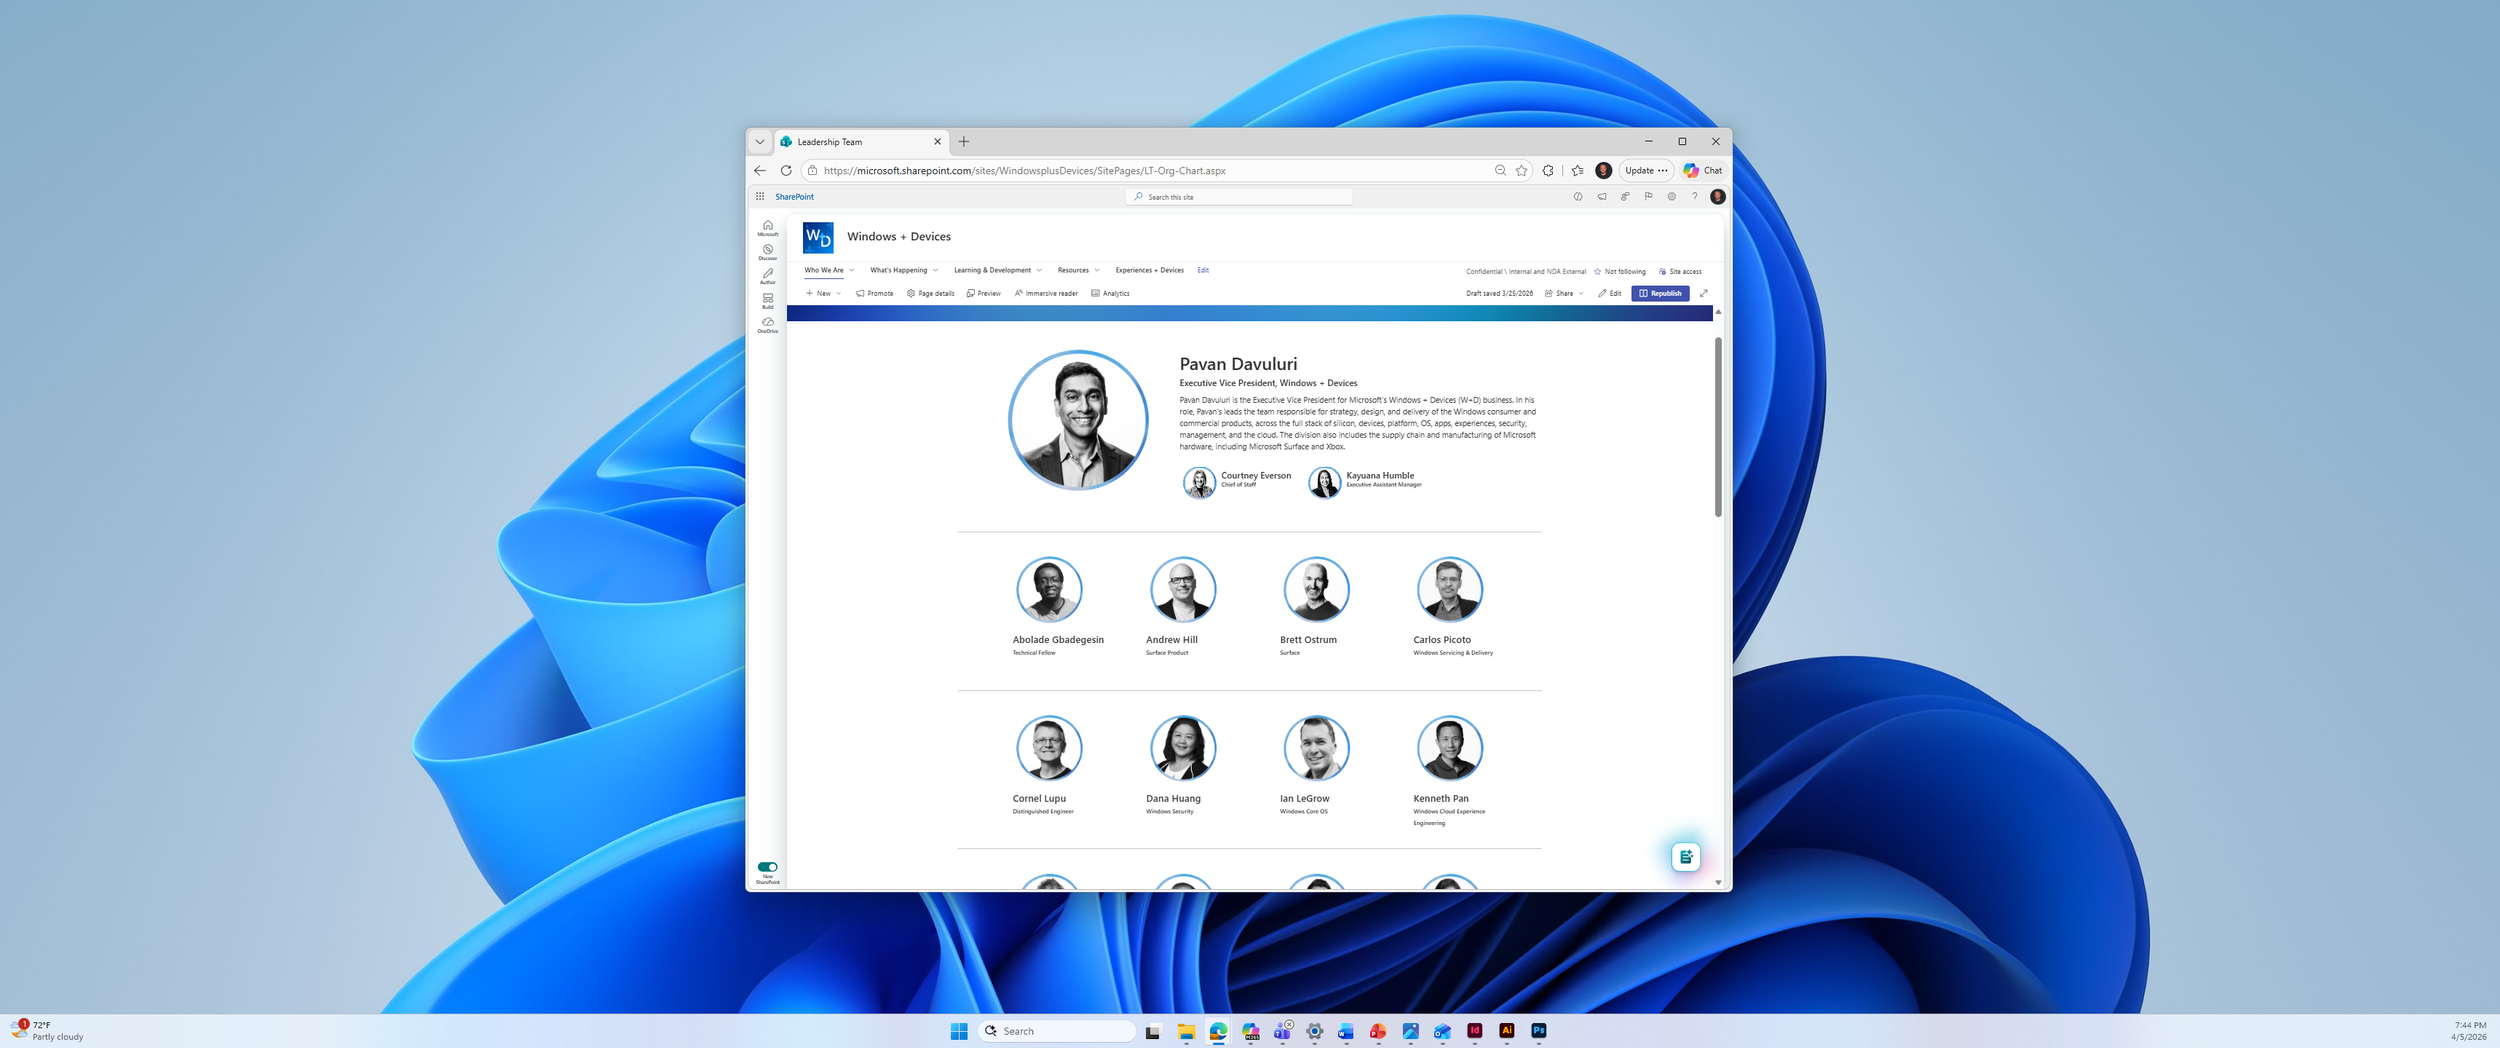2500x1048 pixels.
Task: Launch Immersive reader
Action: [x=1046, y=294]
